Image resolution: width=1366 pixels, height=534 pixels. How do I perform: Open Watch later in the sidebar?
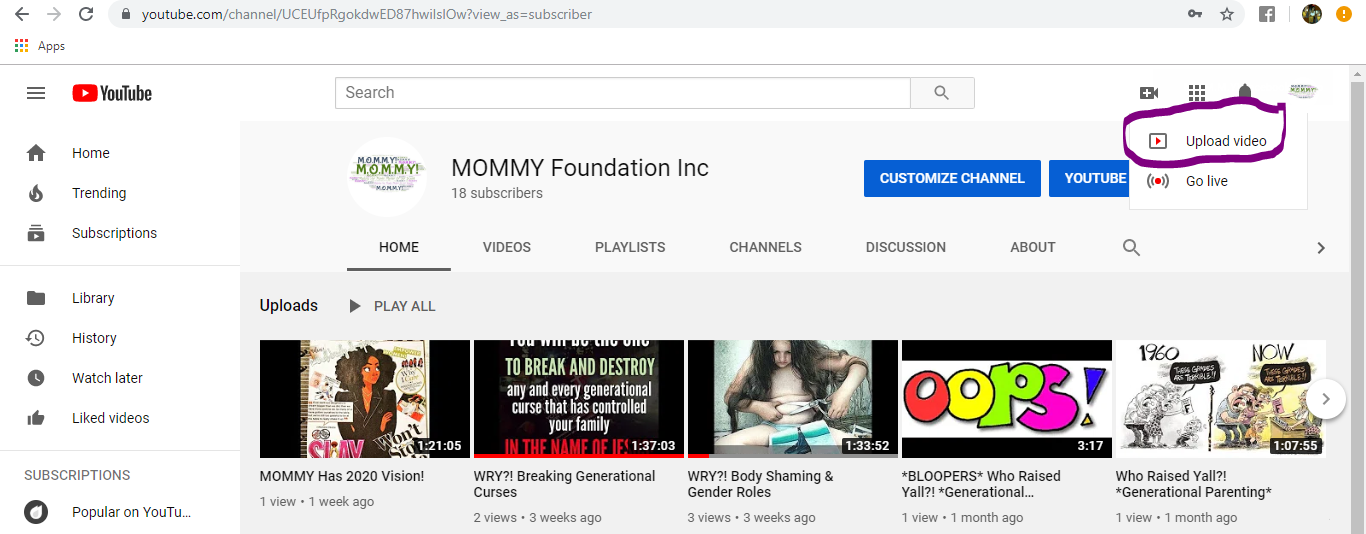[x=120, y=378]
